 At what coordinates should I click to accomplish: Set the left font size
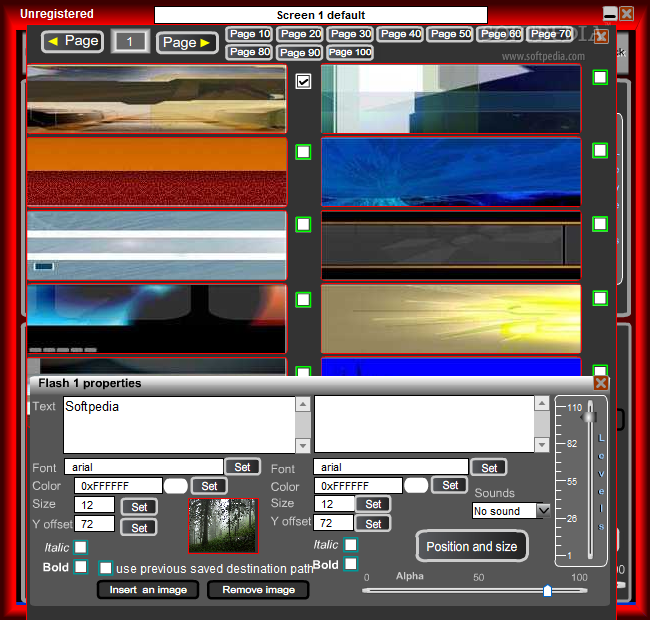pyautogui.click(x=139, y=506)
